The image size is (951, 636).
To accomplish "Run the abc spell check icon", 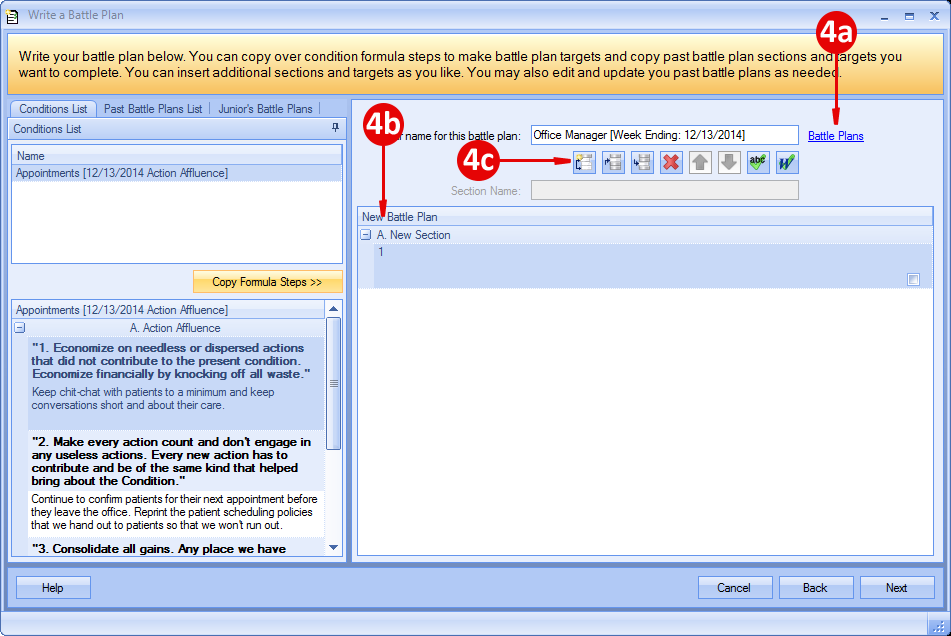I will pos(758,162).
